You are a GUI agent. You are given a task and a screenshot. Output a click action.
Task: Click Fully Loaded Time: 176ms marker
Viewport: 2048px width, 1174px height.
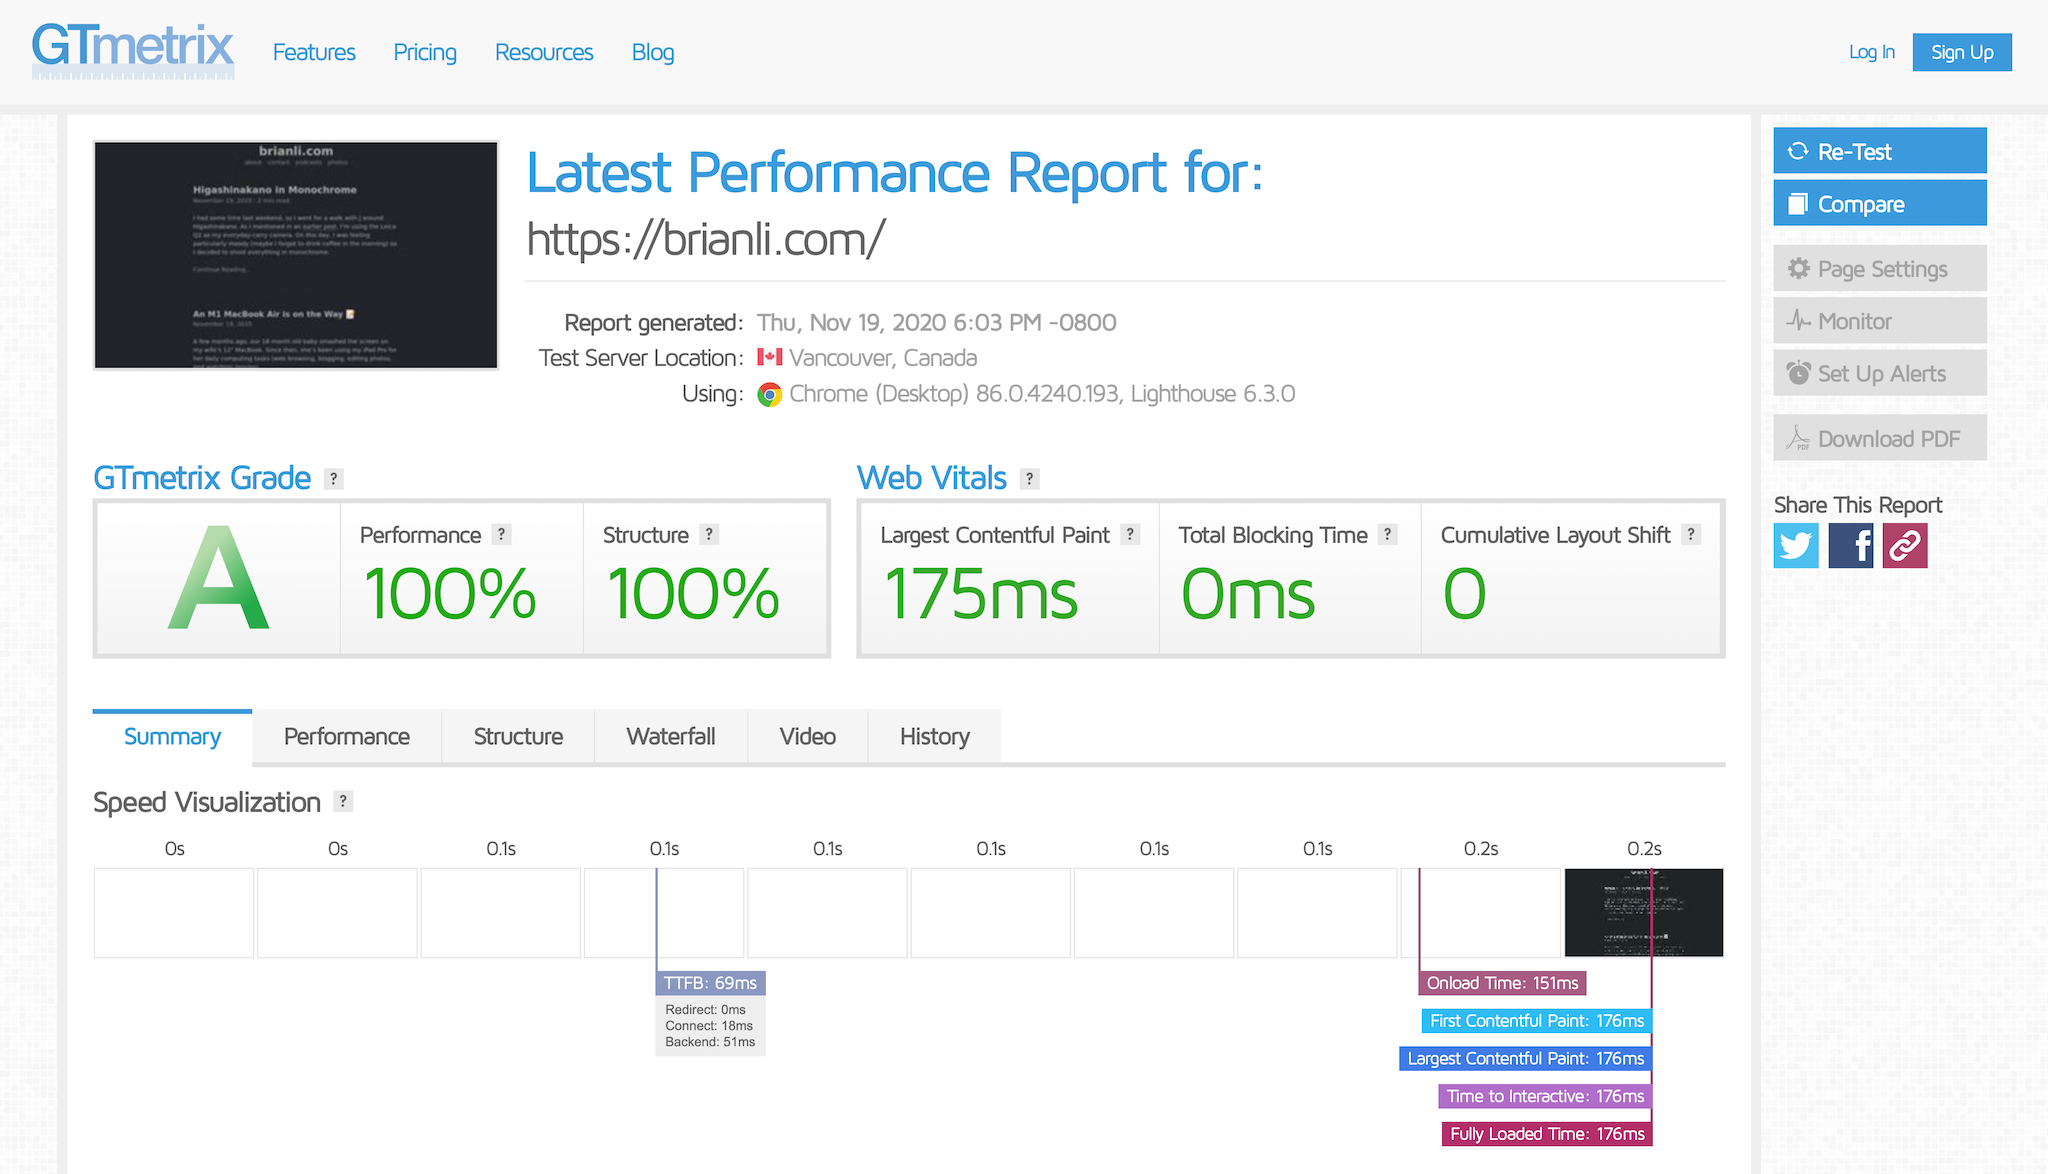pyautogui.click(x=1547, y=1134)
